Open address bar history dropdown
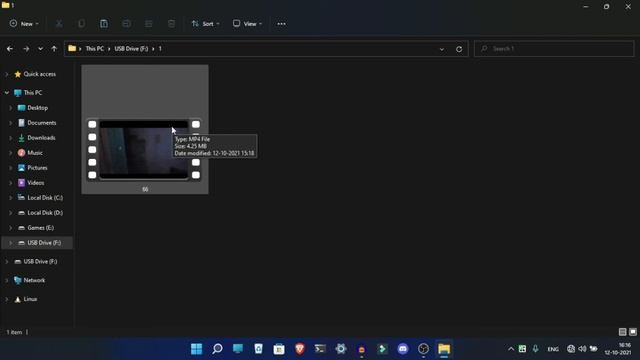This screenshot has width=640, height=360. (442, 49)
